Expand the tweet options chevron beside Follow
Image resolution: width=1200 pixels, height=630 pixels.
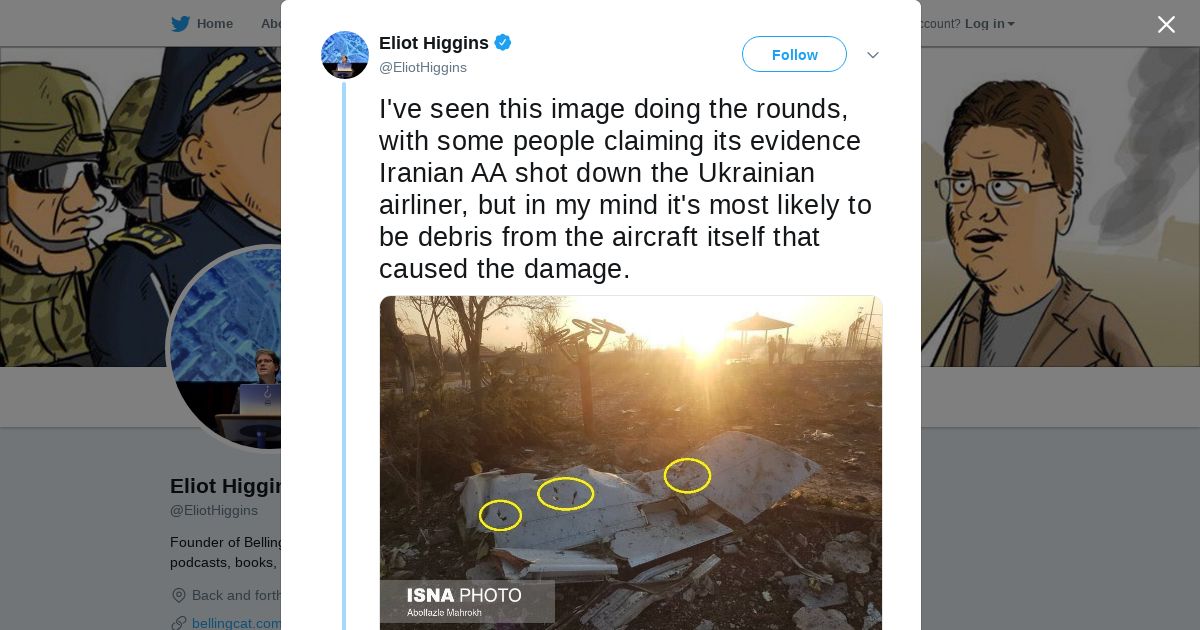click(x=873, y=55)
